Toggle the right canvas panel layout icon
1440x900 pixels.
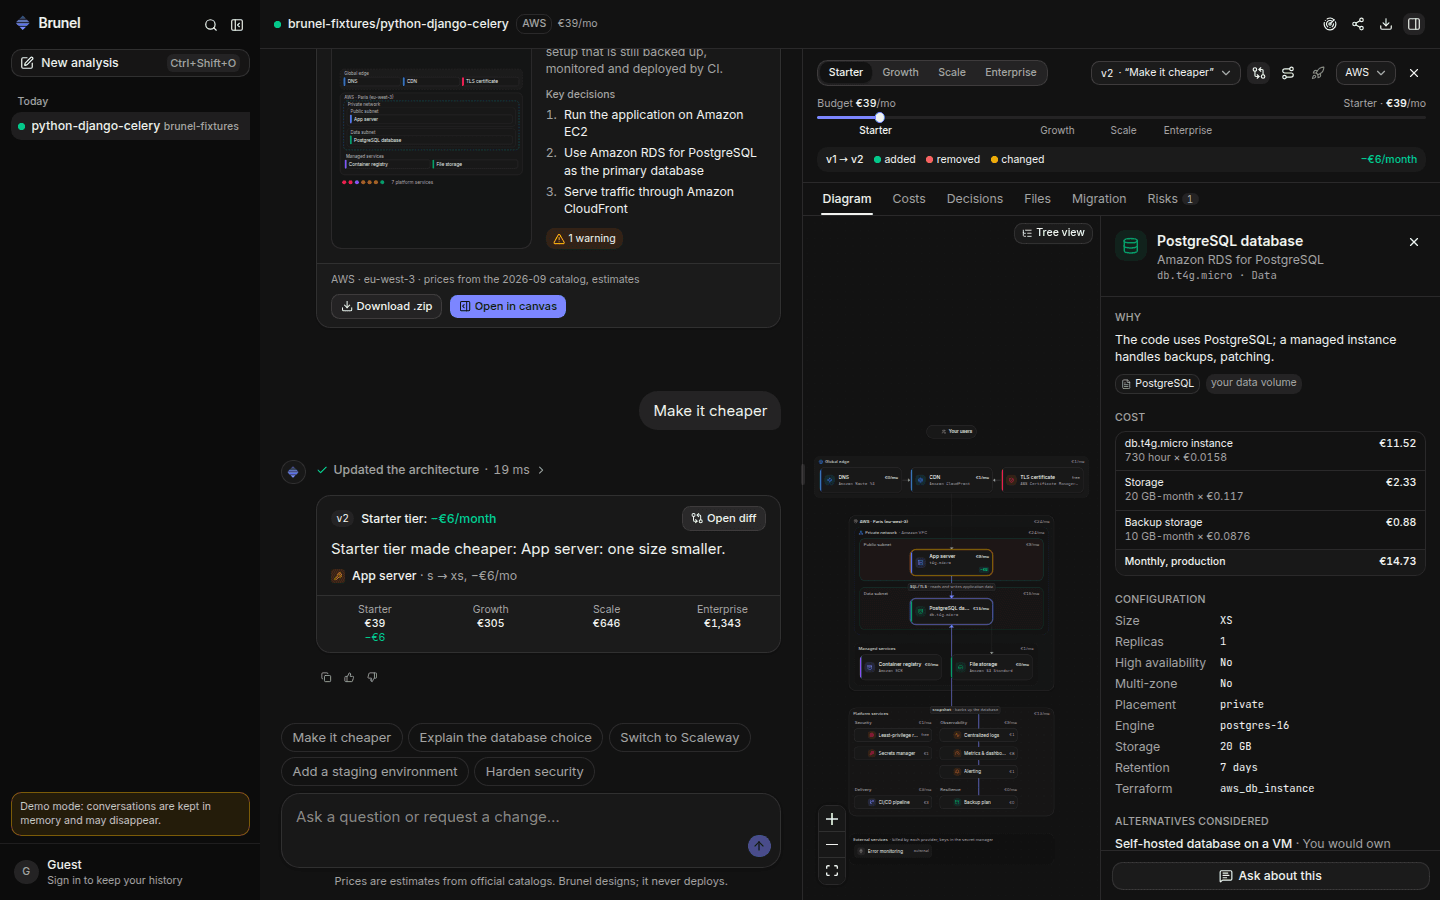(1414, 24)
